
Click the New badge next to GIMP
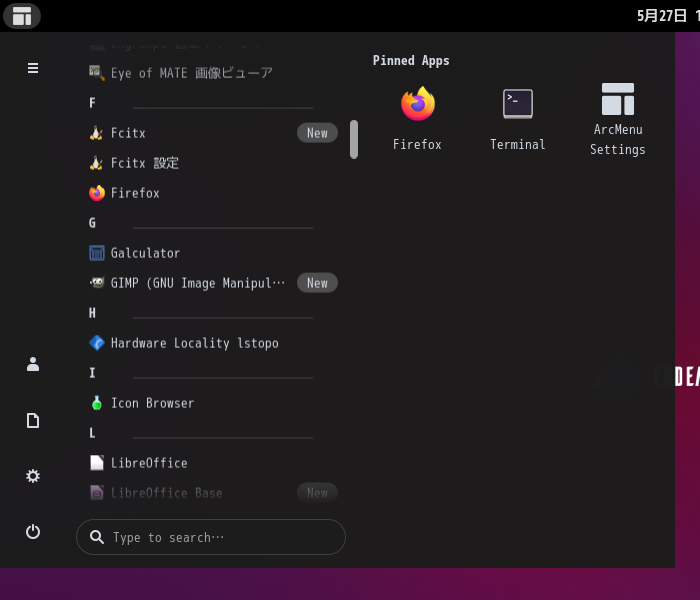(x=317, y=283)
